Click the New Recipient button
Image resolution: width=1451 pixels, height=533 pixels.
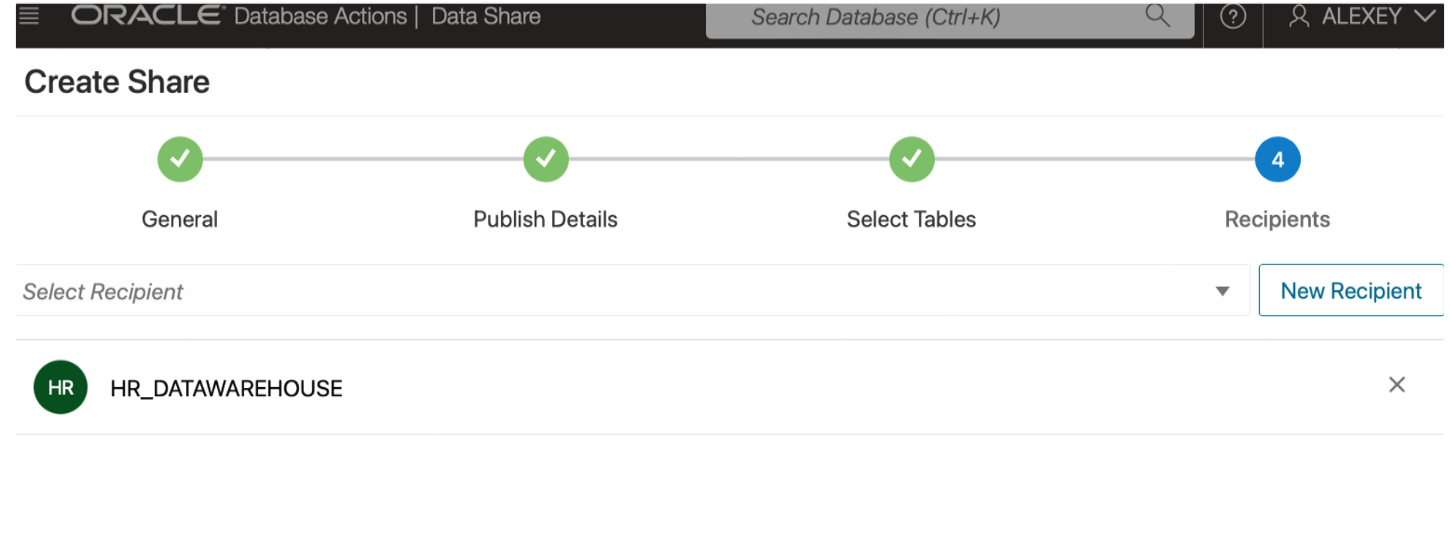point(1351,291)
